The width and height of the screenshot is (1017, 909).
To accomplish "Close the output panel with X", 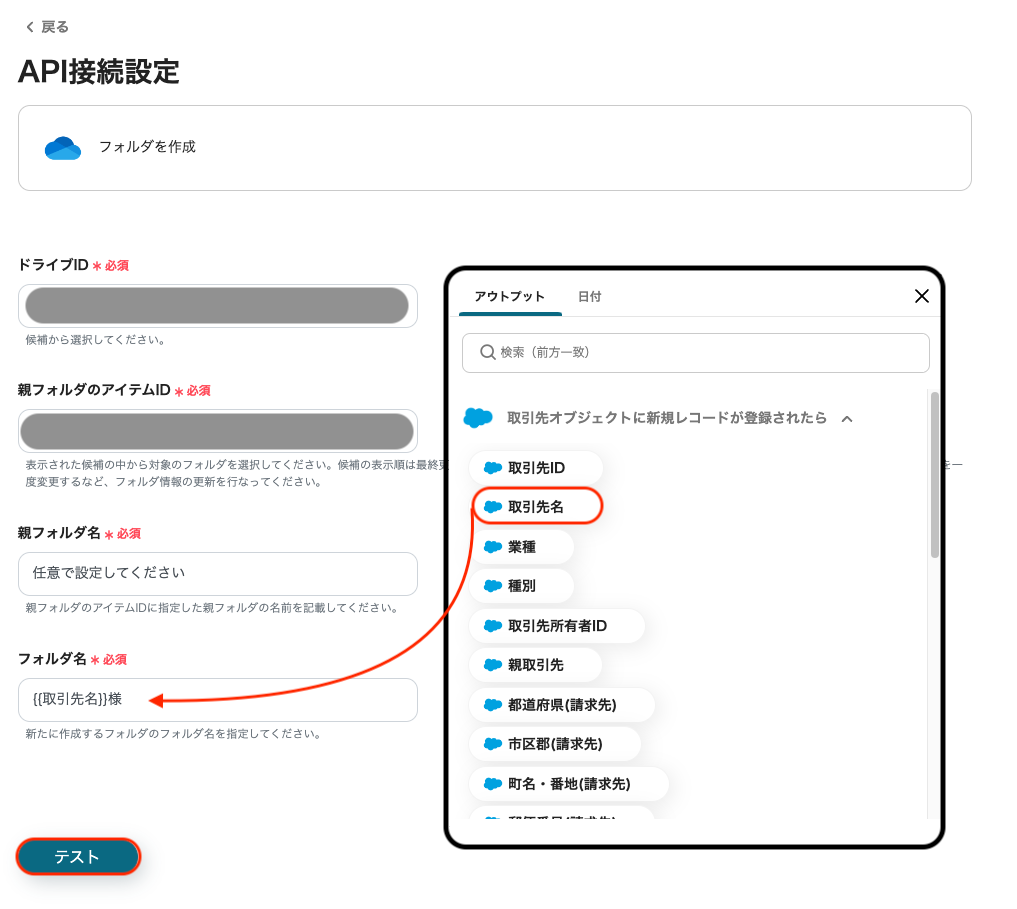I will coord(922,296).
